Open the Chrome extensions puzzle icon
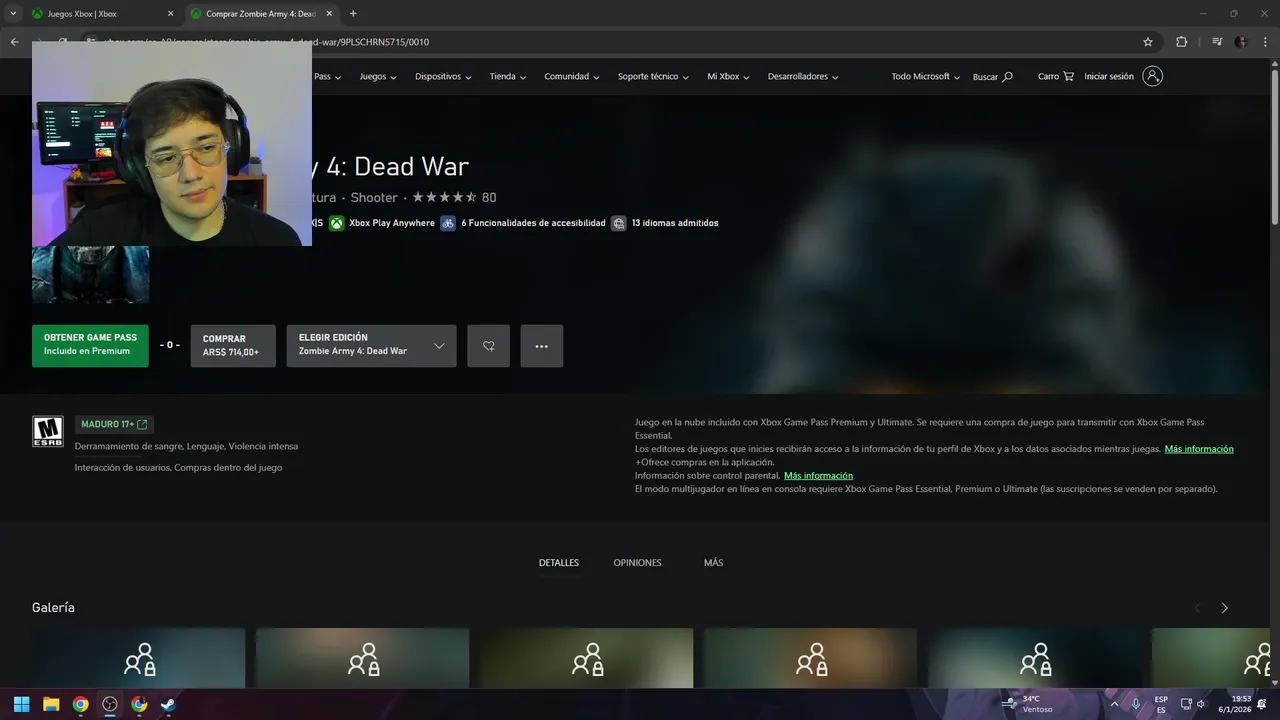The image size is (1280, 720). [x=1181, y=42]
